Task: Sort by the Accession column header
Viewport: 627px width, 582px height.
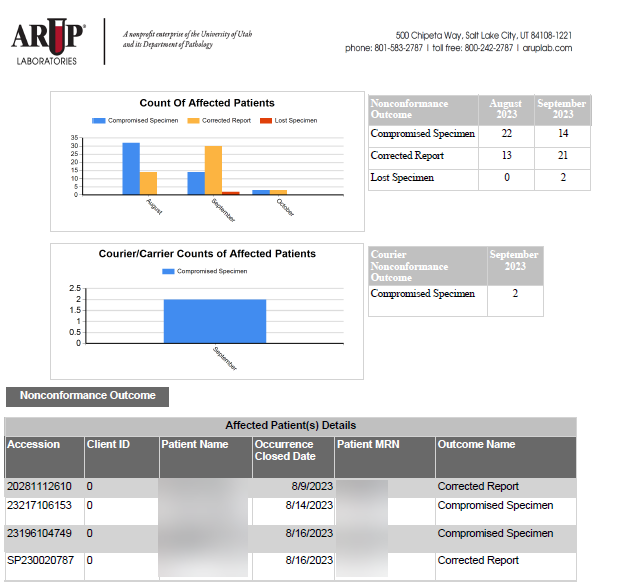Action: [x=34, y=445]
